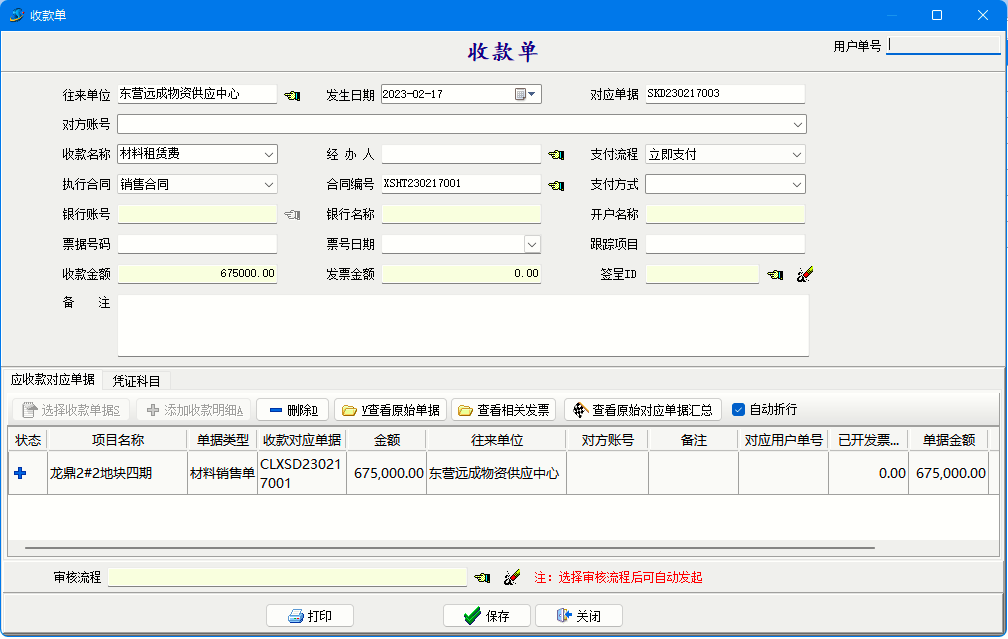Screen dimensions: 1008x639
Task: Click lookup hand icon beside 审核流程 field
Action: tap(482, 577)
